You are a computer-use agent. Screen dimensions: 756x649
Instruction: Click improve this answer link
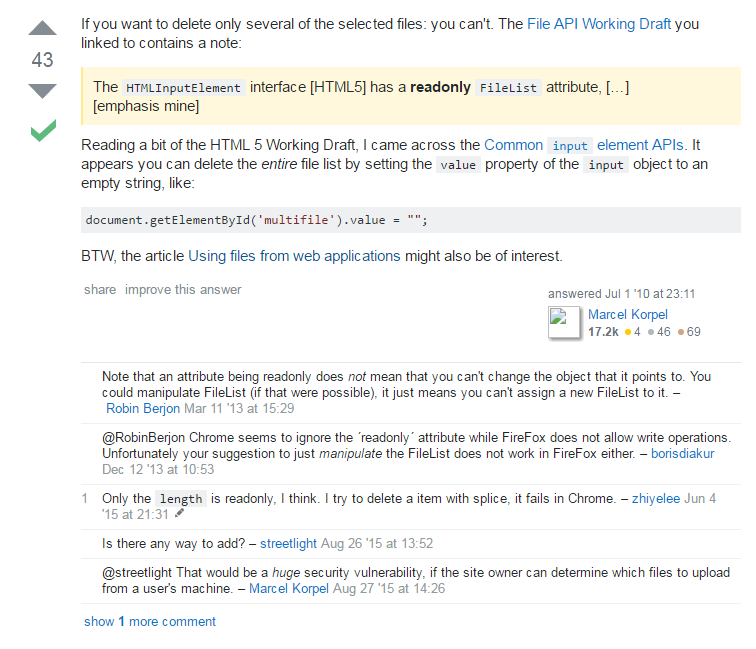coord(183,290)
